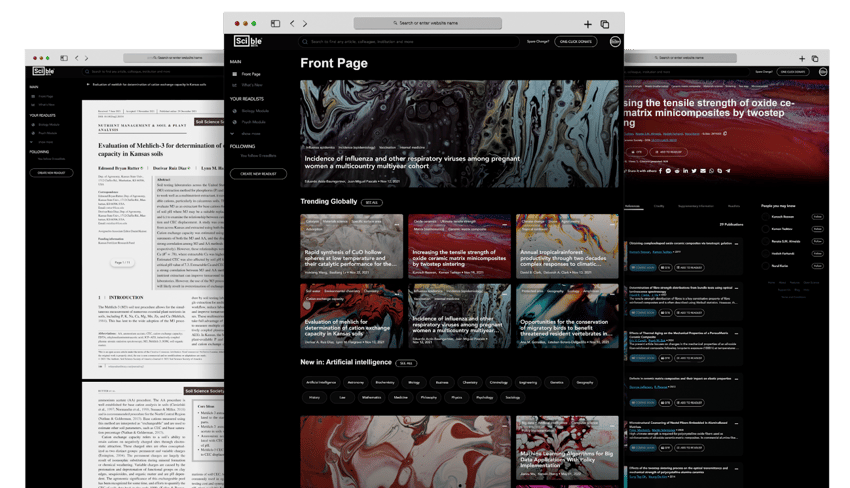Viewport: 850px width, 488px height.
Task: Open the Biology Module readlist
Action: click(254, 111)
